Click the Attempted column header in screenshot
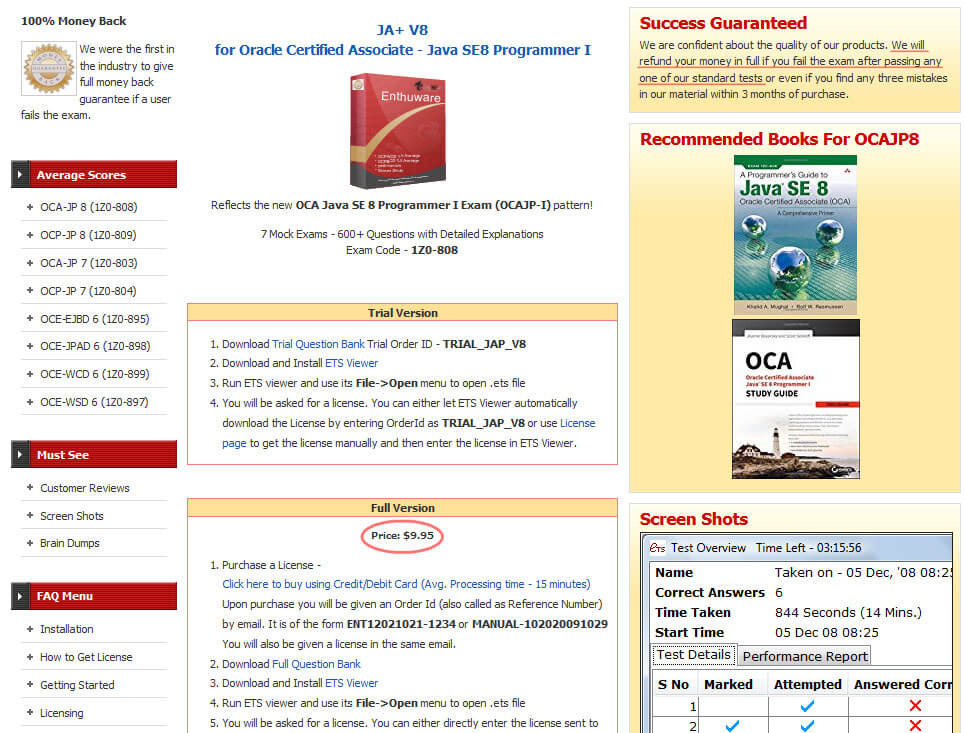This screenshot has width=965, height=733. pos(807,684)
